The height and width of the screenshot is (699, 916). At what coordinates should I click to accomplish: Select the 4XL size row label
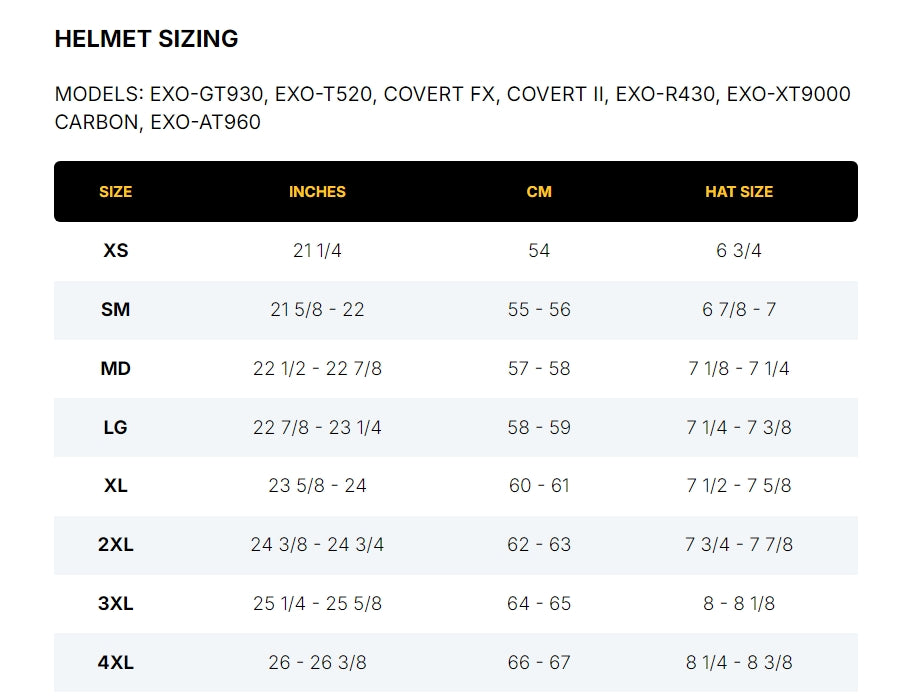(116, 662)
